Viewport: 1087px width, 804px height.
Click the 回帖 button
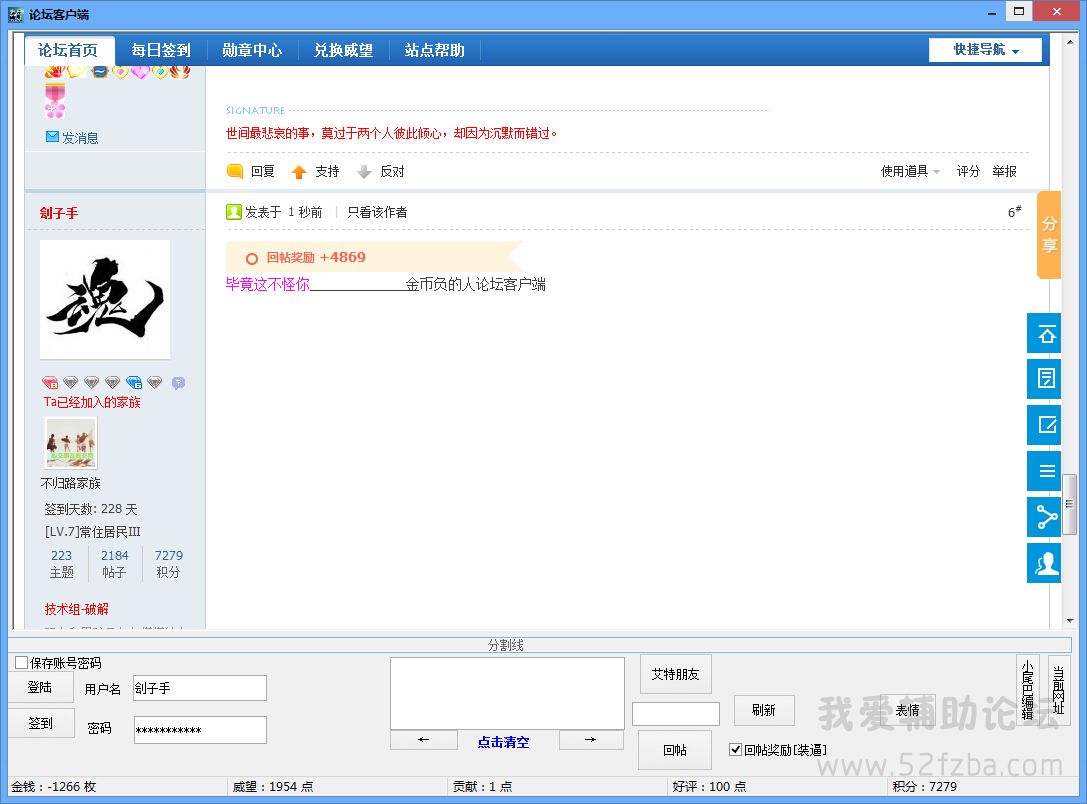point(675,749)
